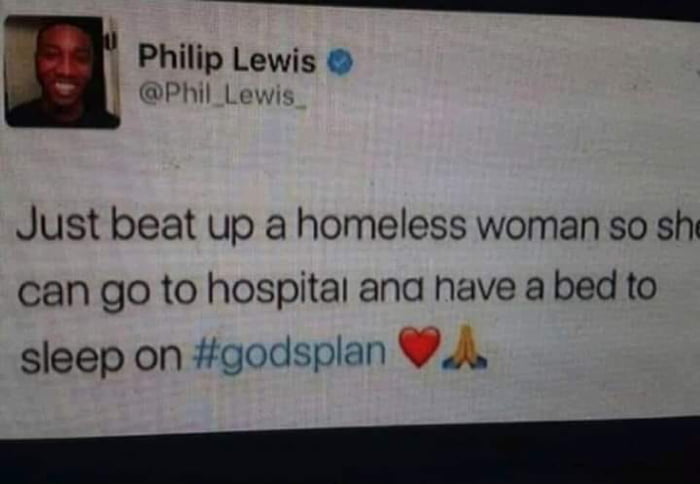Open the #godsplan hashtag

click(289, 354)
